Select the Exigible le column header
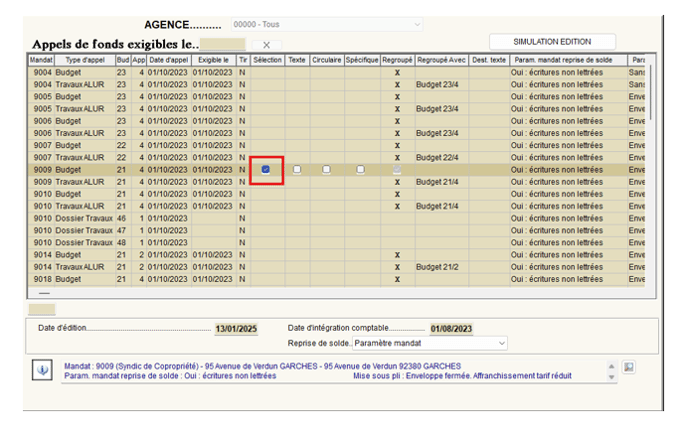The width and height of the screenshot is (688, 437). 212,61
